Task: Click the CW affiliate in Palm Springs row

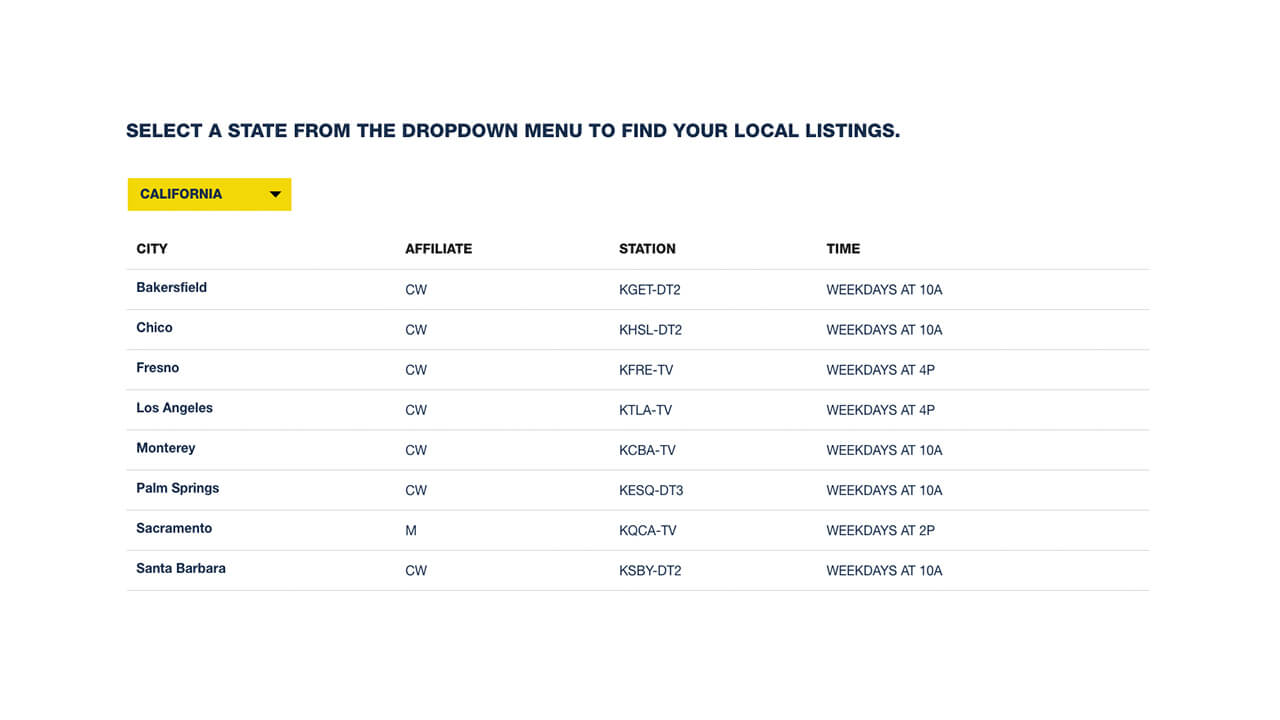Action: [416, 490]
